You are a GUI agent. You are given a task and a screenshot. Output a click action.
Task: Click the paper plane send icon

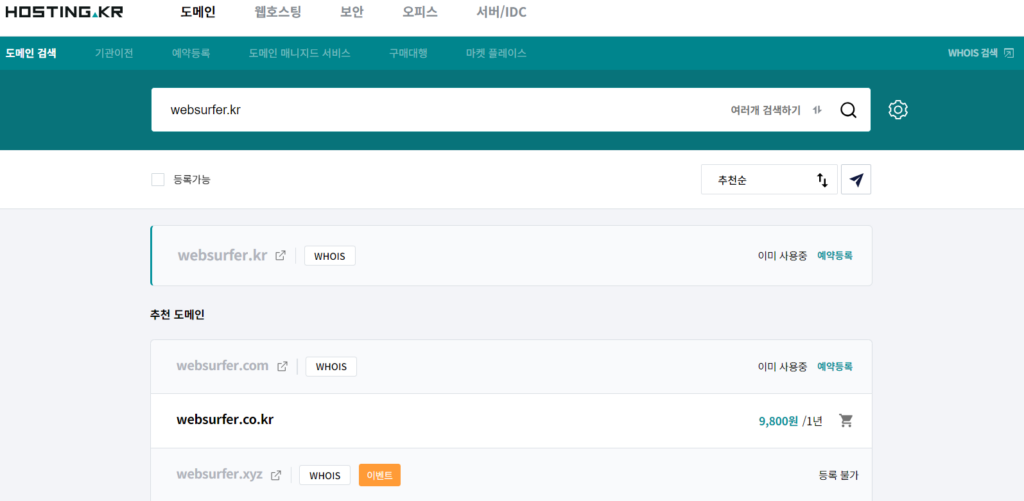tap(856, 180)
